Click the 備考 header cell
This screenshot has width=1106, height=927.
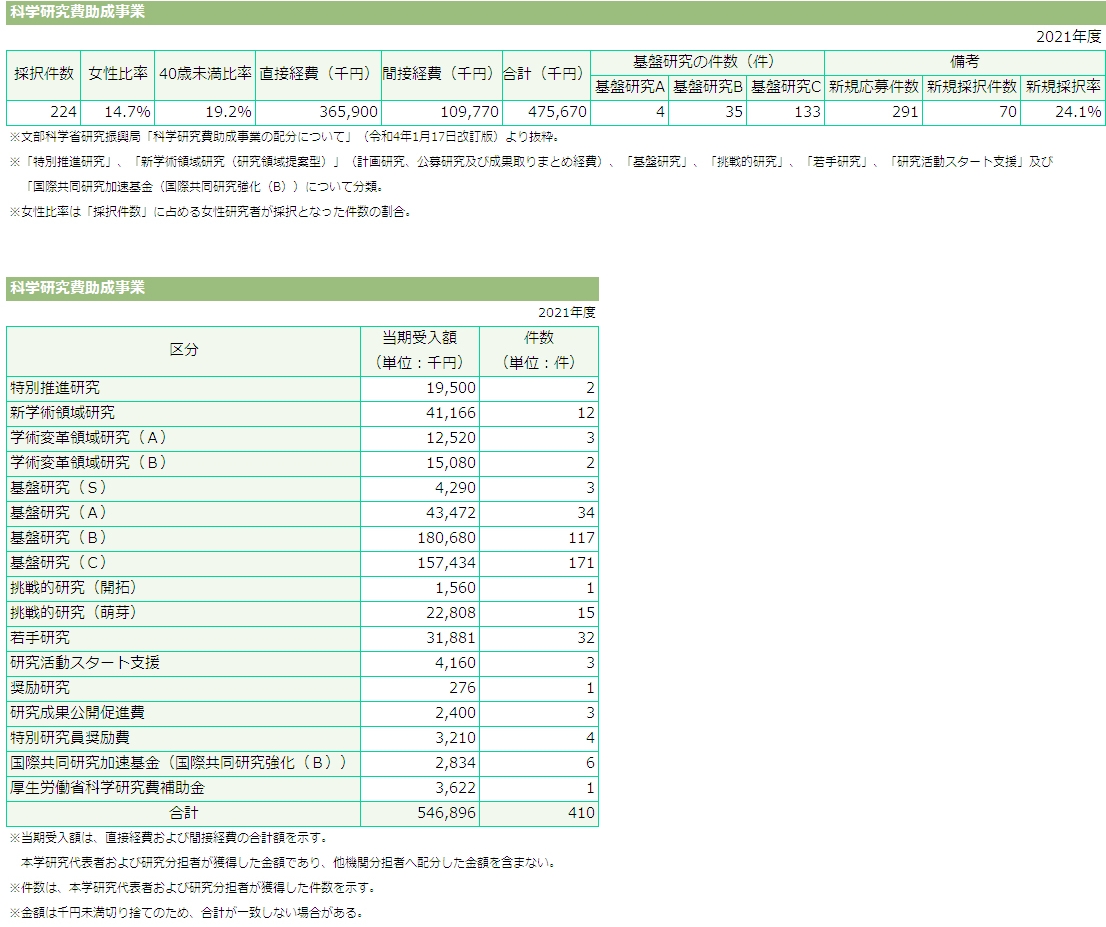pyautogui.click(x=964, y=62)
